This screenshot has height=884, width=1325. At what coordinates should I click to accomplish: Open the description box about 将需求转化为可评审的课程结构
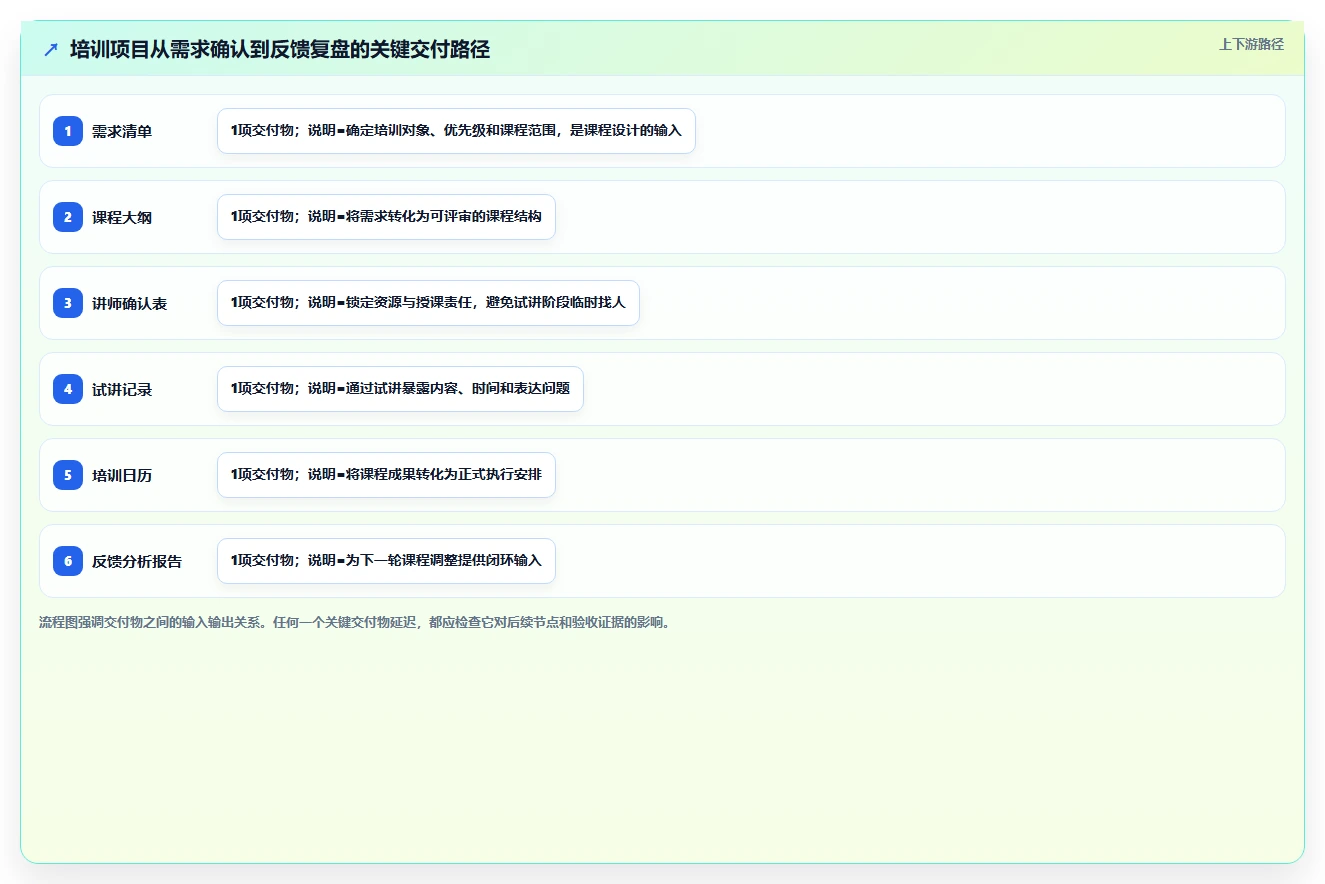point(386,217)
